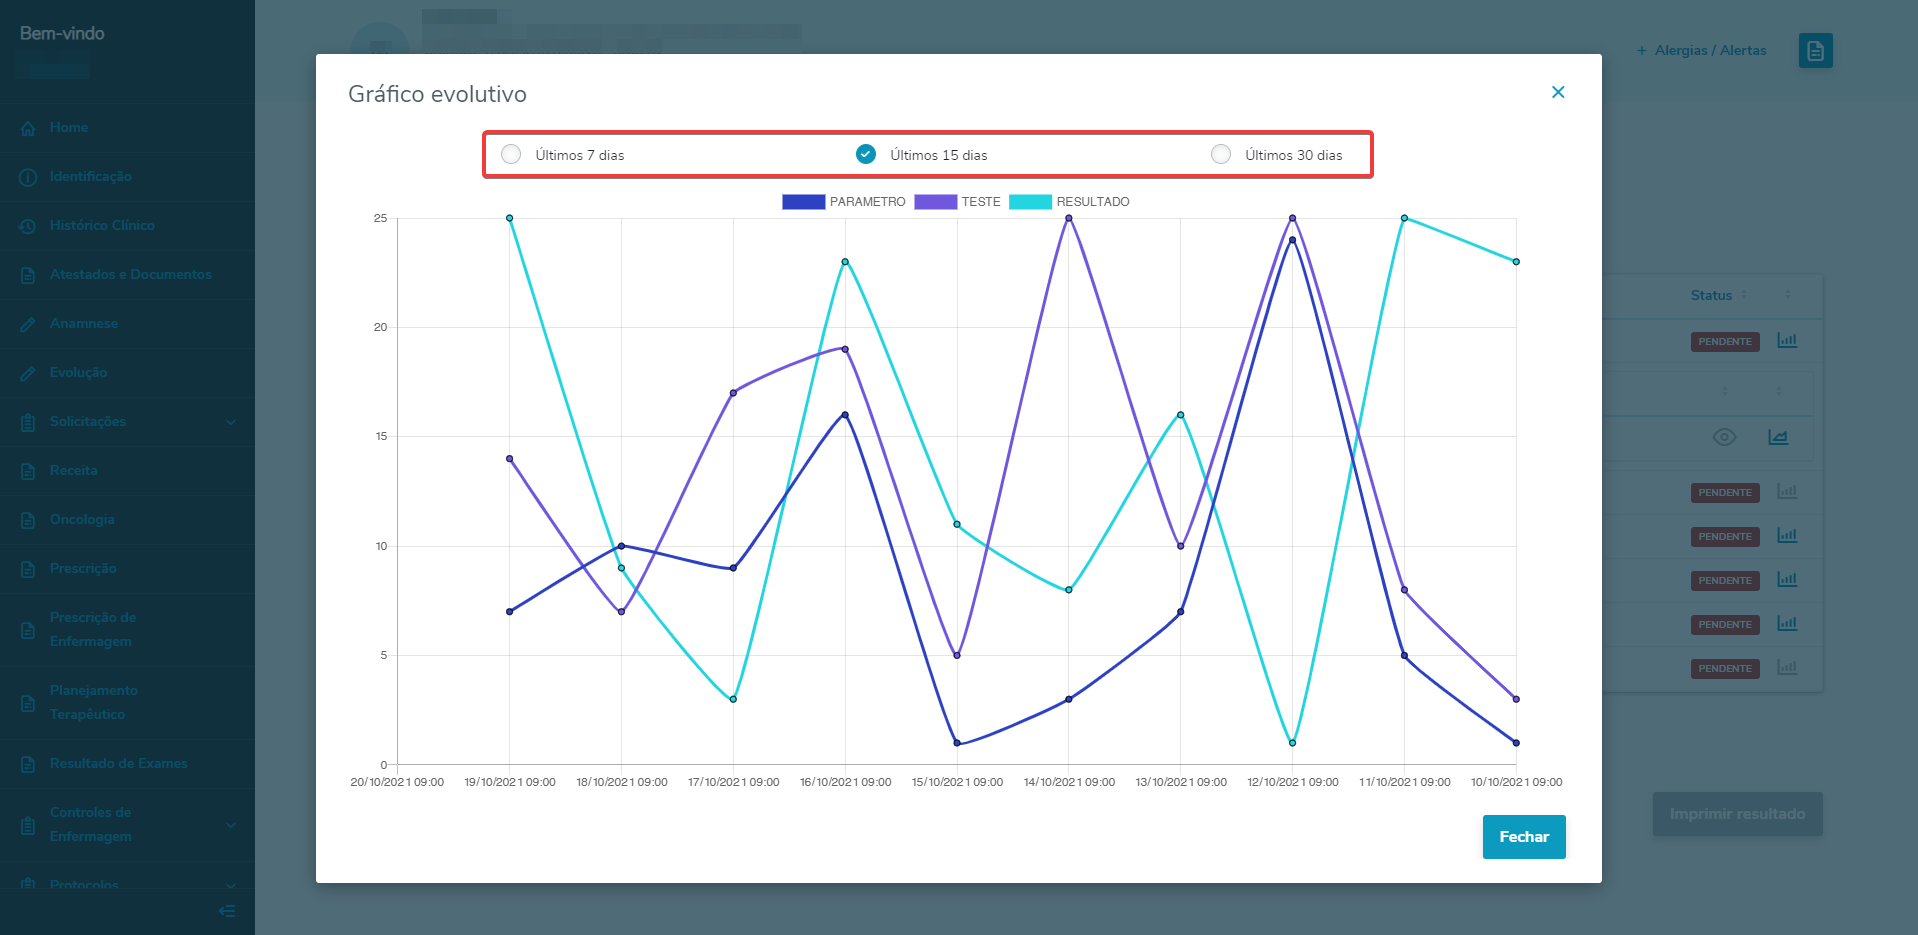1918x935 pixels.
Task: Click the Home house icon
Action: 28,128
